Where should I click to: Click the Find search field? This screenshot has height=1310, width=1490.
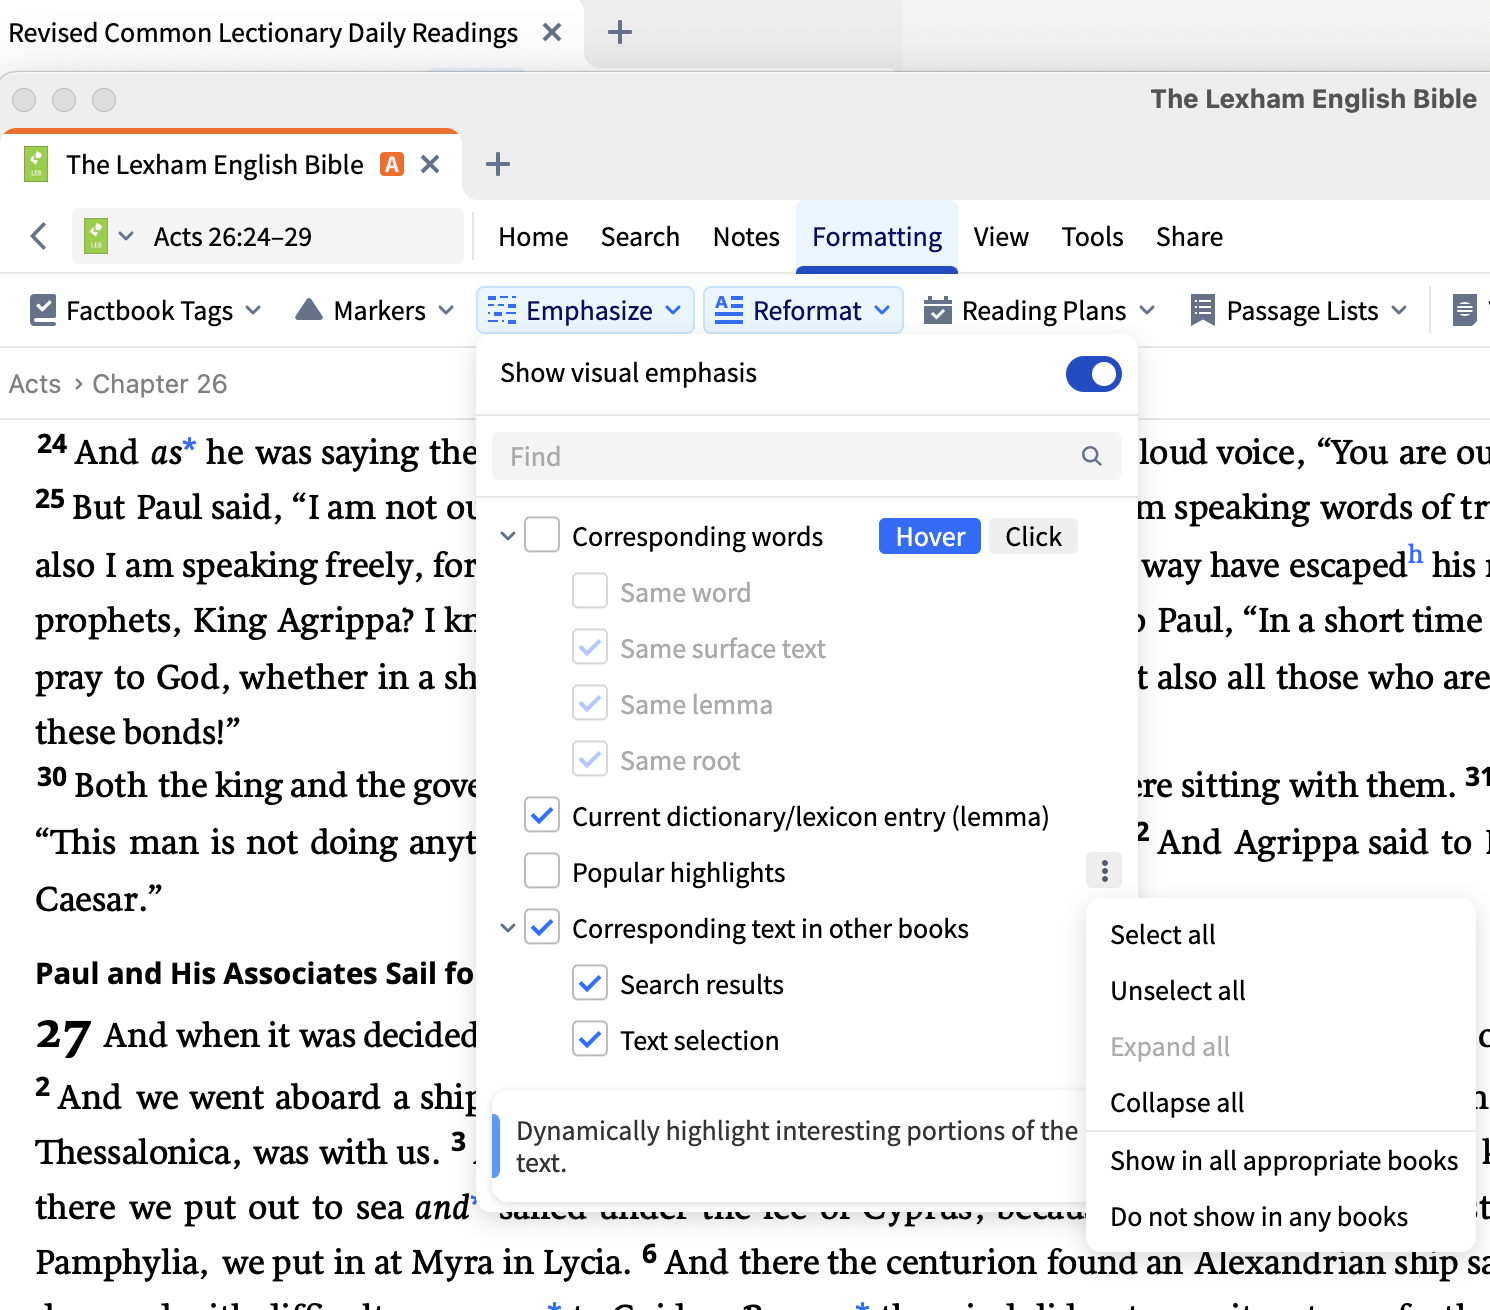coord(806,456)
